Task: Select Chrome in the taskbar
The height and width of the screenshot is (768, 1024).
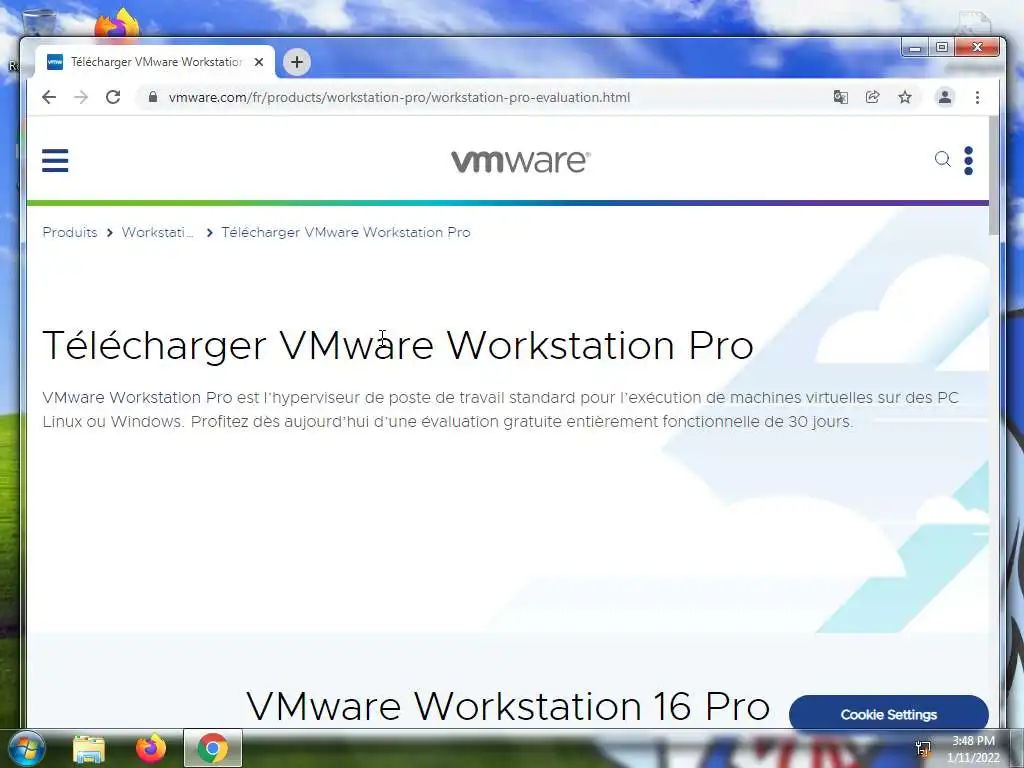Action: [x=213, y=748]
